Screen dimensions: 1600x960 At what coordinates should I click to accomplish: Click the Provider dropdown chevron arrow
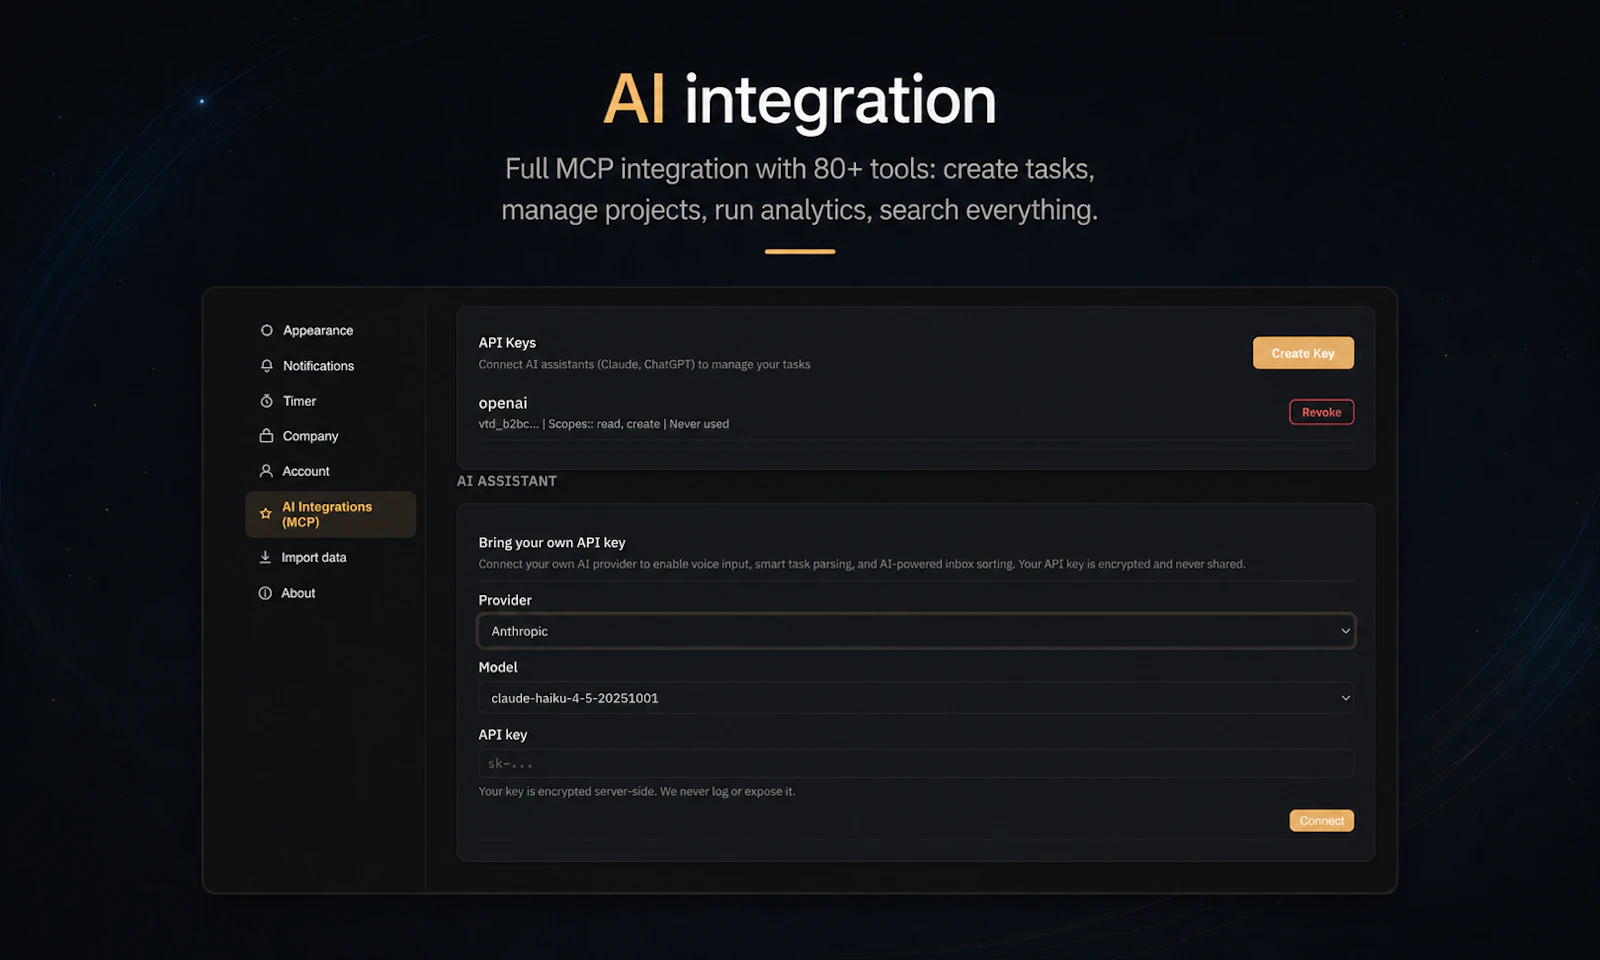(x=1345, y=631)
